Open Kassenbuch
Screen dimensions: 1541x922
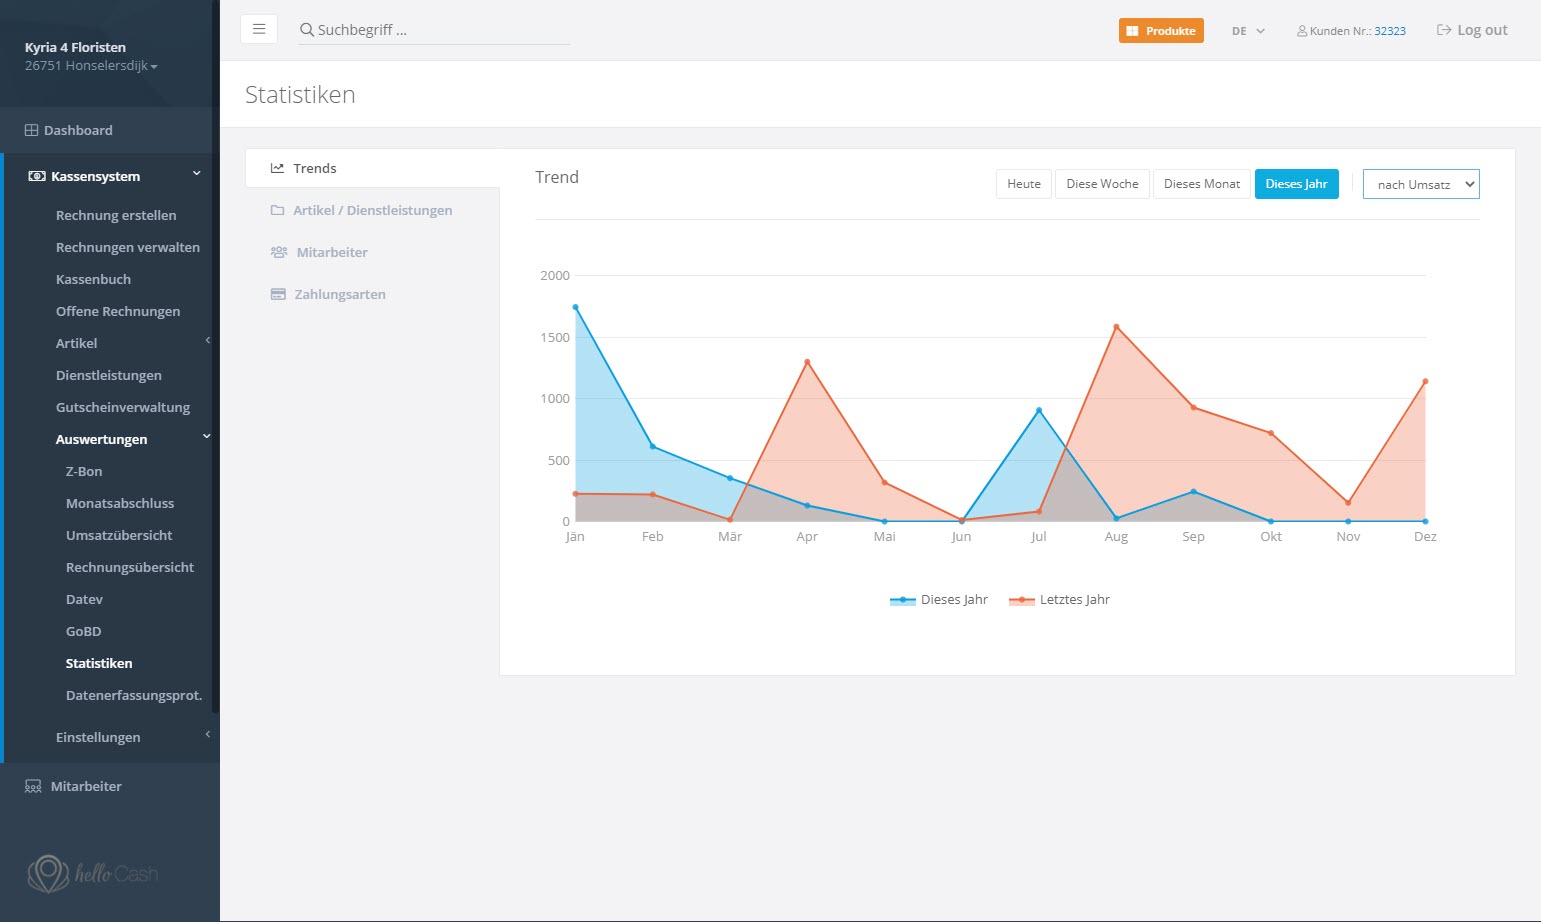pyautogui.click(x=93, y=279)
